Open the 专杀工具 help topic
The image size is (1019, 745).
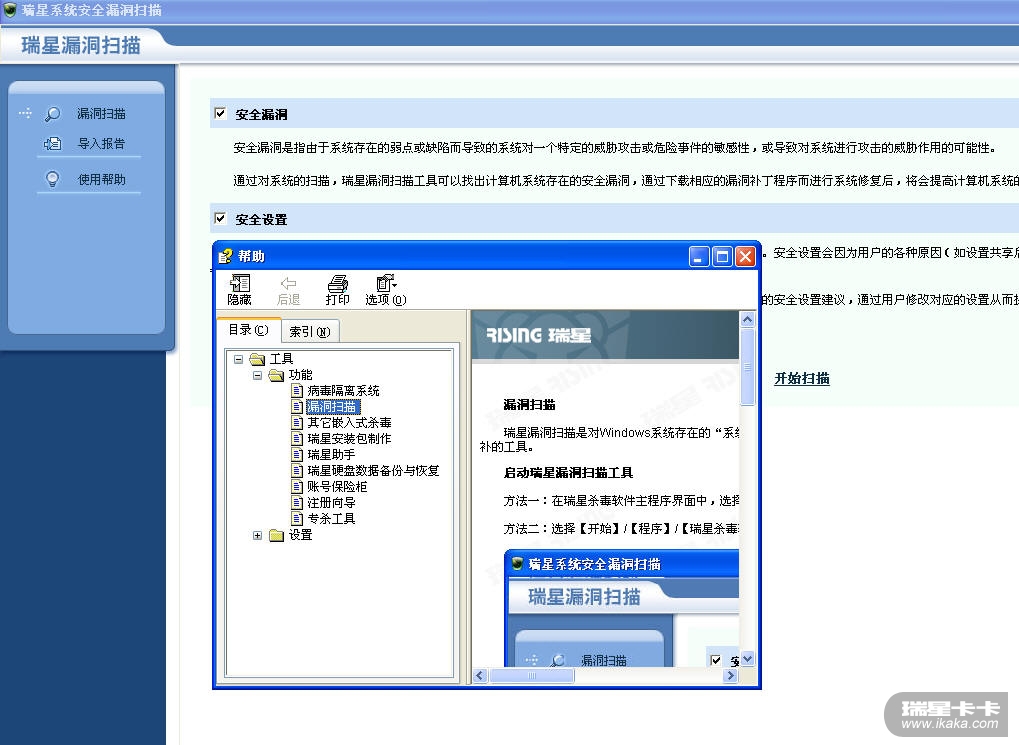[331, 519]
